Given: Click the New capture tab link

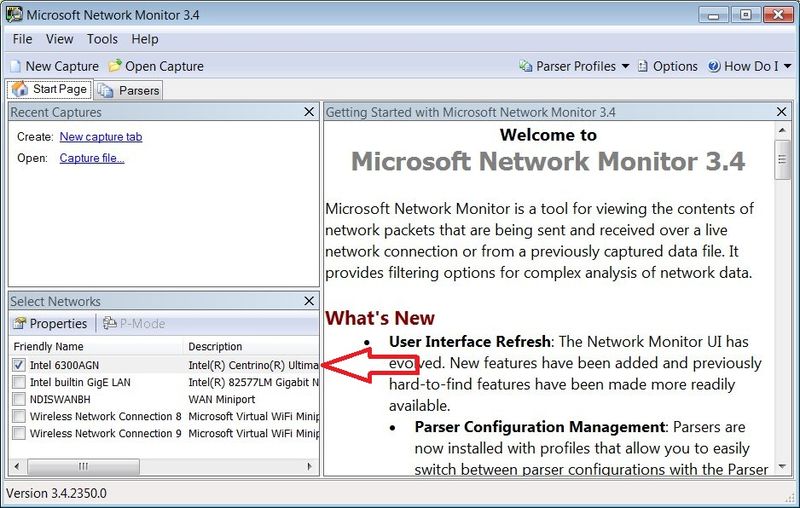Looking at the screenshot, I should [100, 137].
